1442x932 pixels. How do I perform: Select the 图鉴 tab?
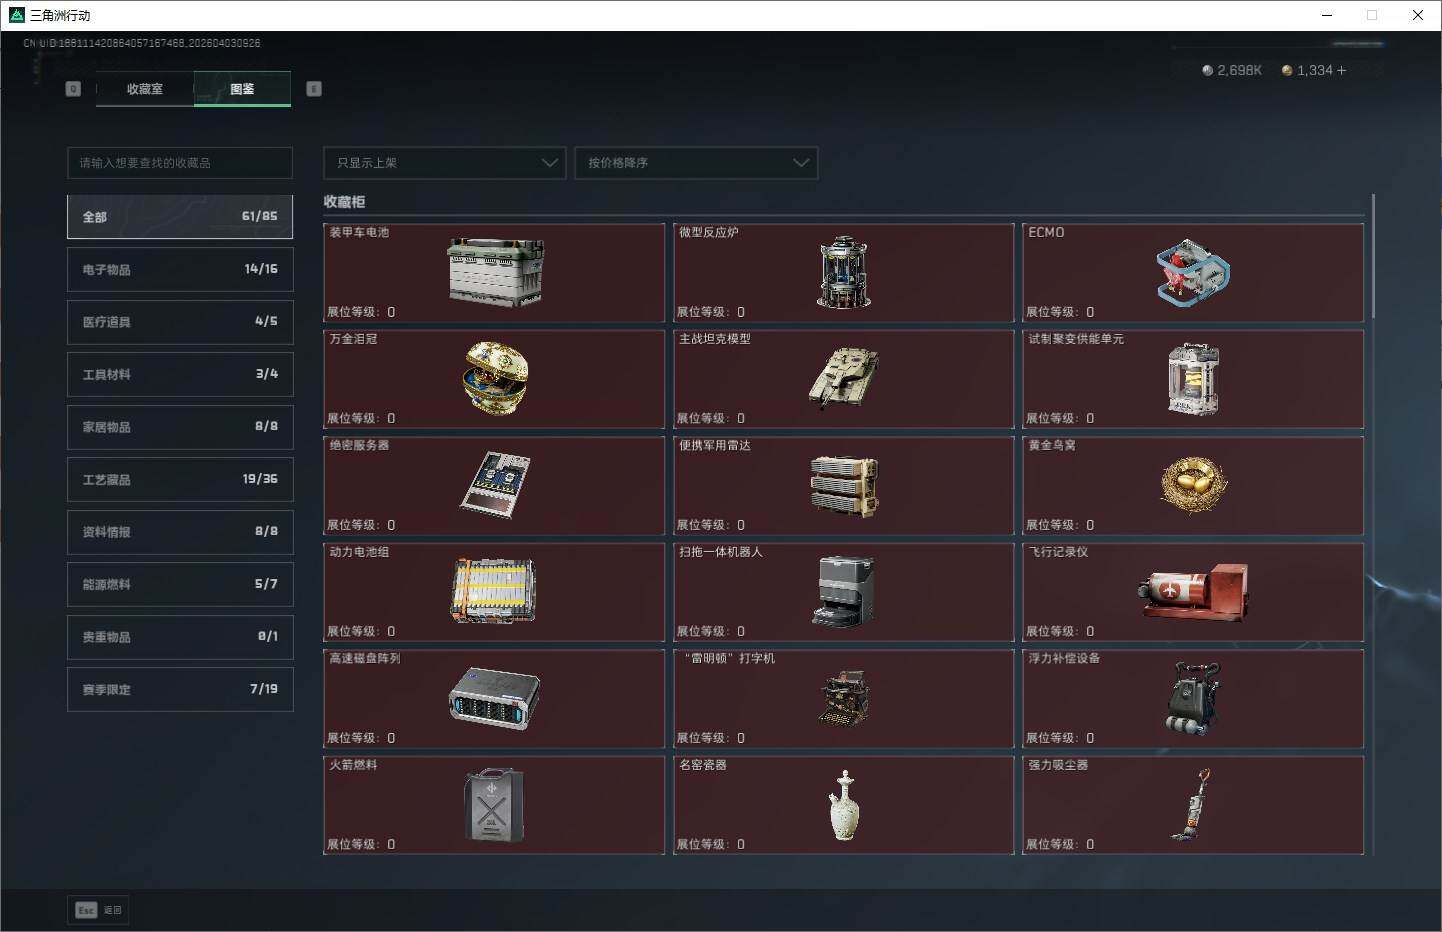click(242, 89)
